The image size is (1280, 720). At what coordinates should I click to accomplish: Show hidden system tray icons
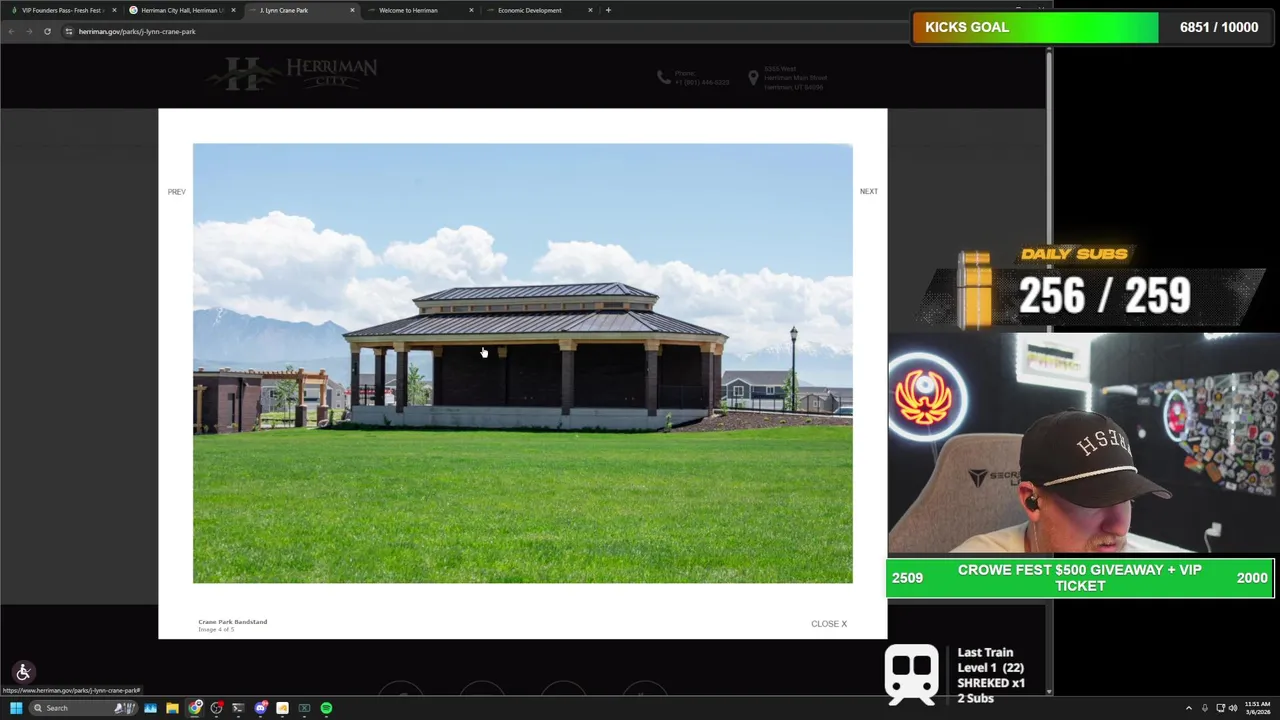click(1189, 708)
